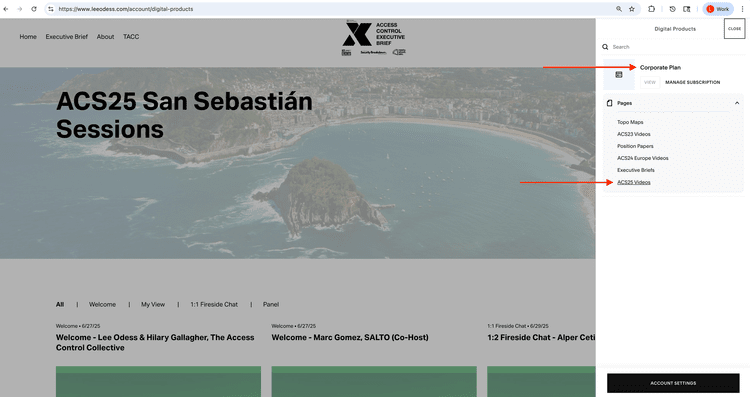Click the Corporate Plan product icon

pyautogui.click(x=619, y=75)
